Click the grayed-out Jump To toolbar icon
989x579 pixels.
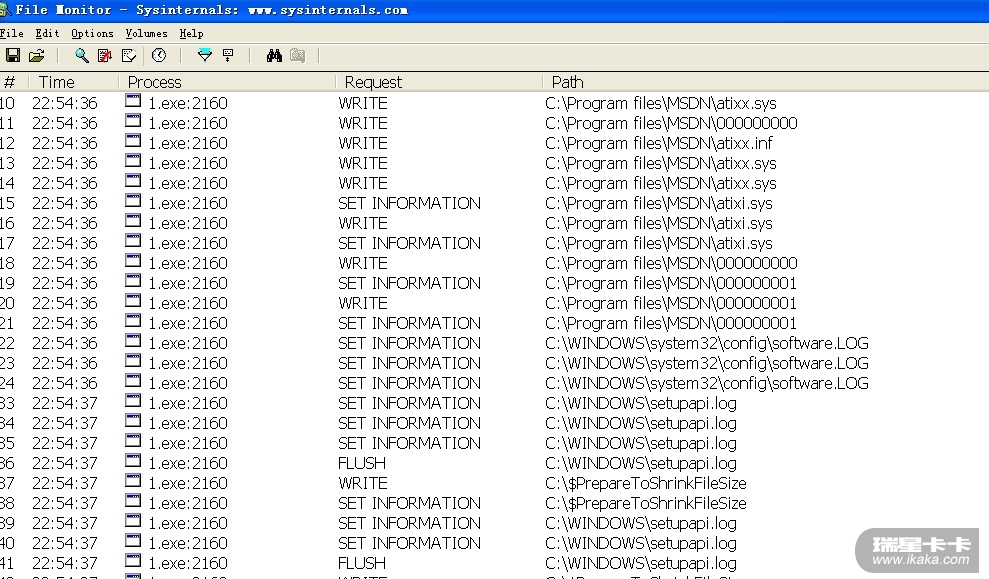coord(297,56)
